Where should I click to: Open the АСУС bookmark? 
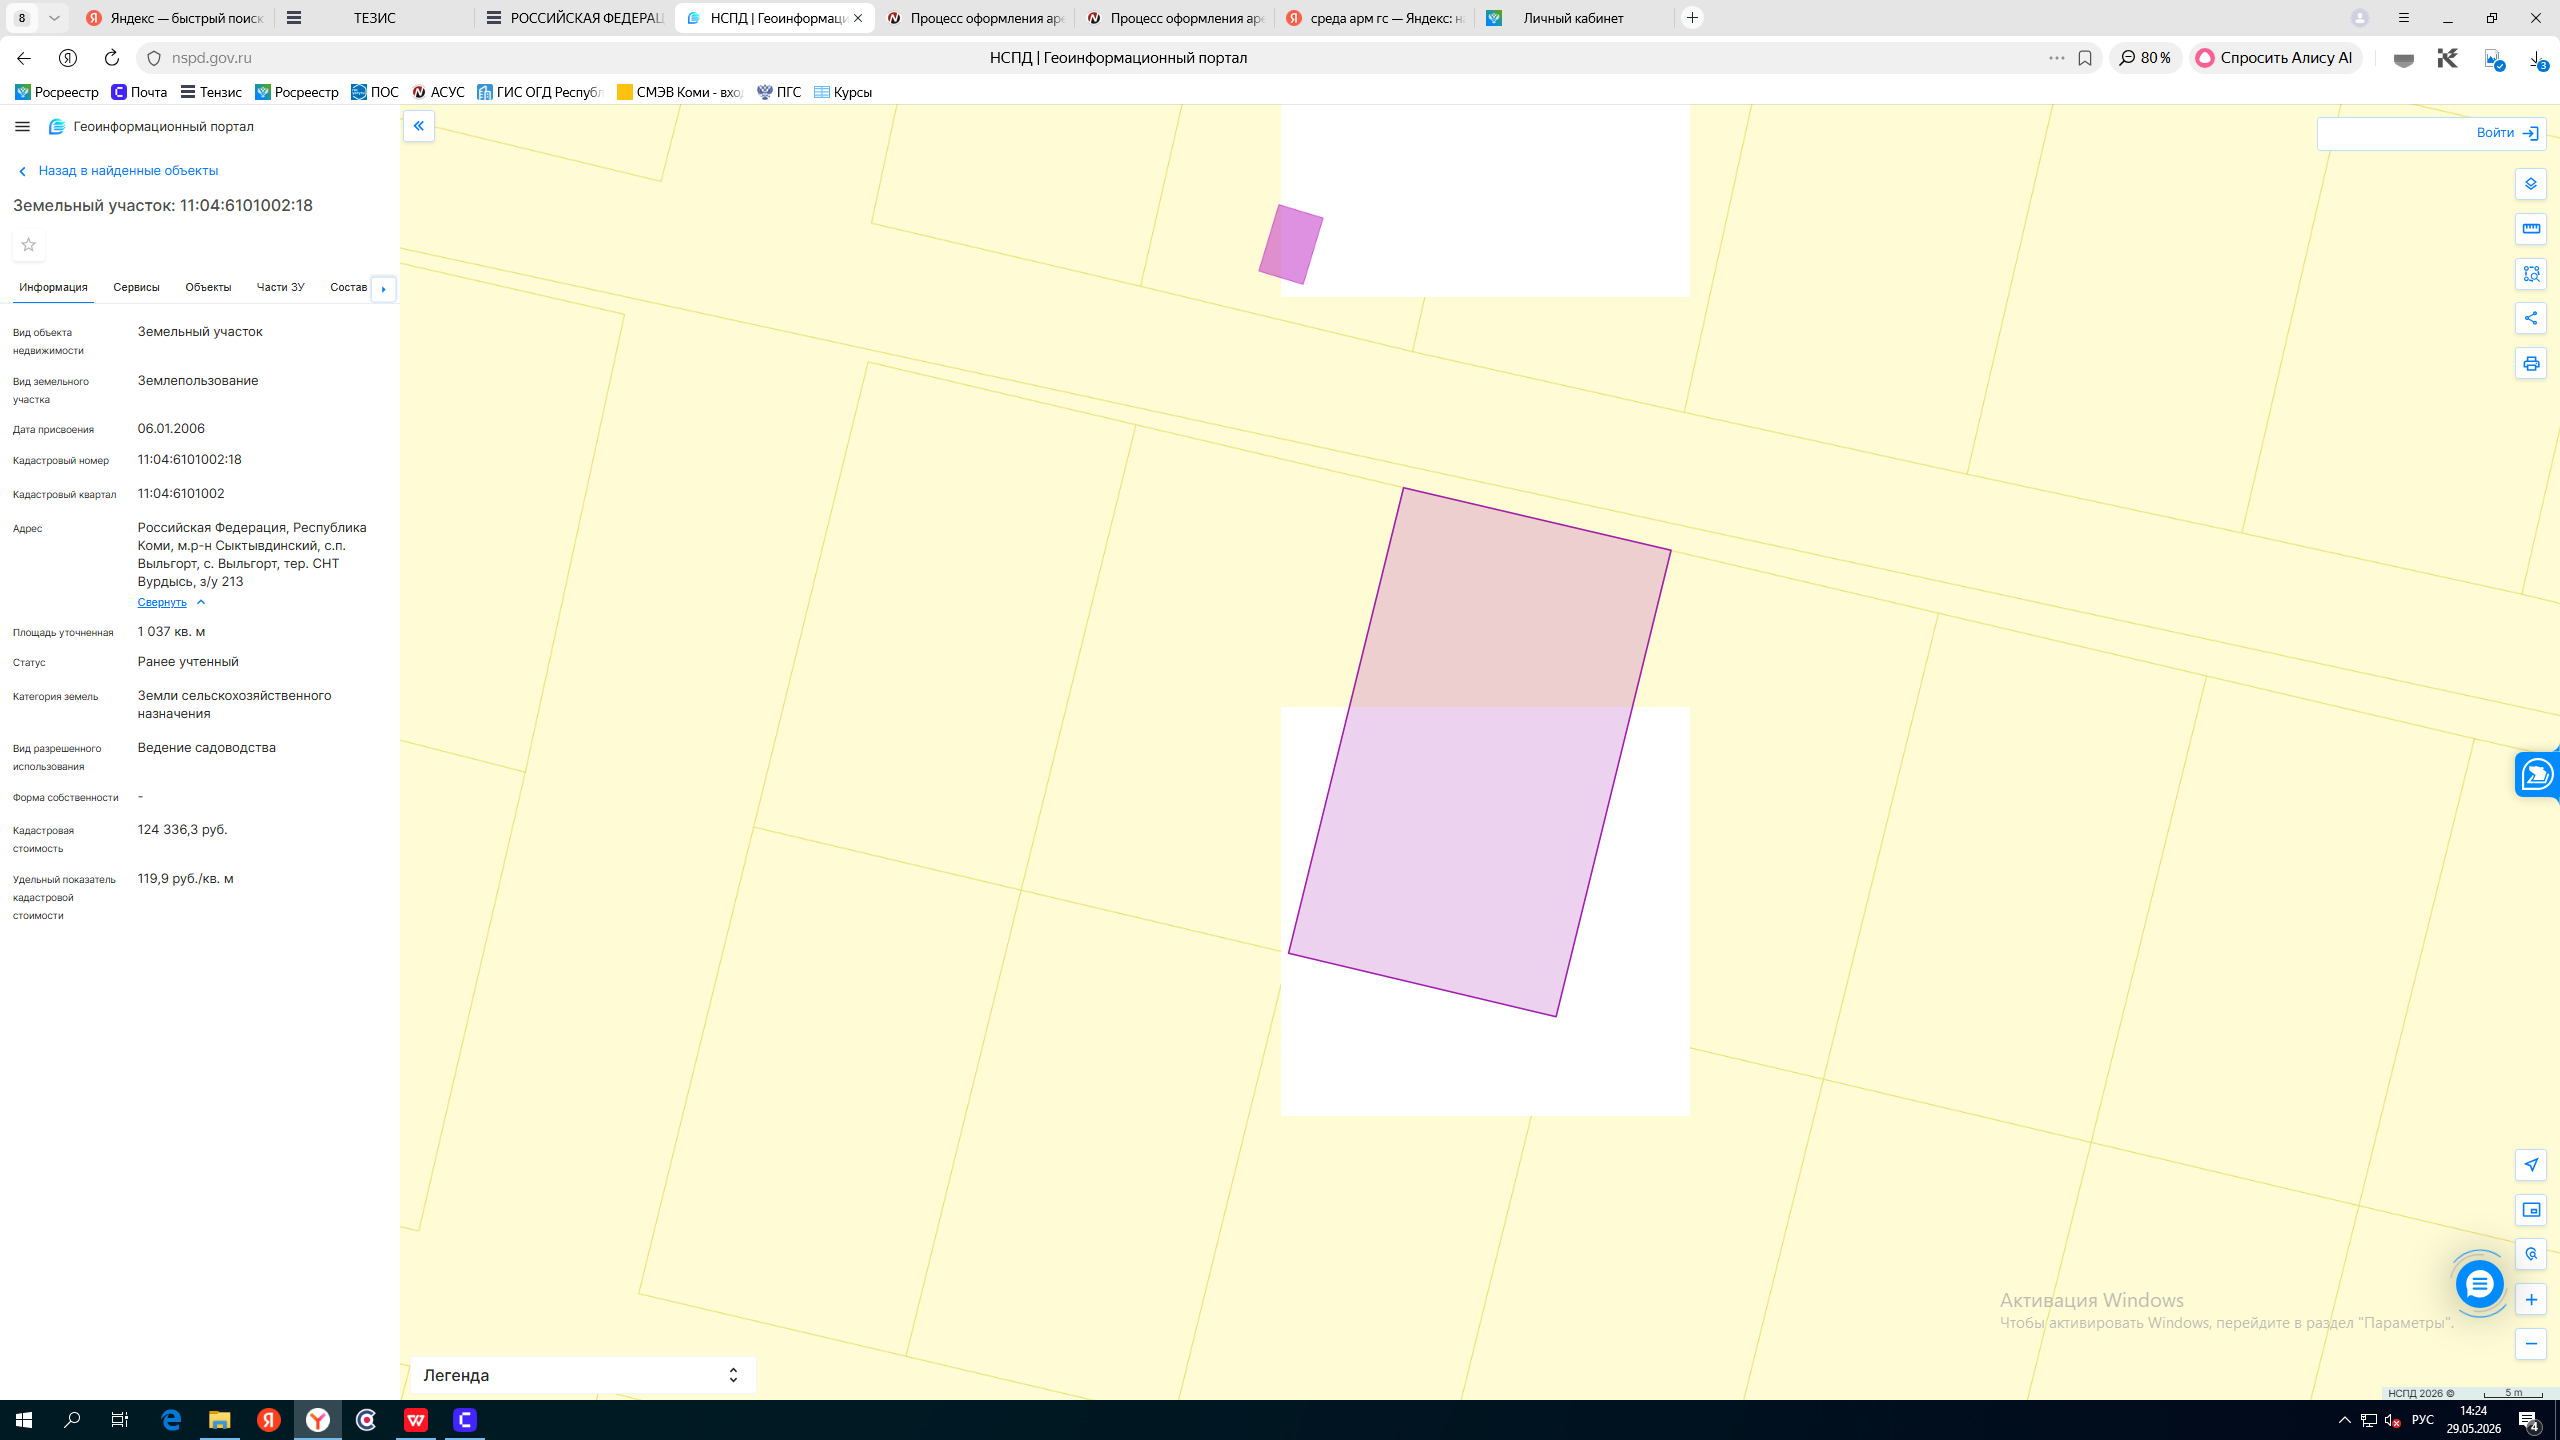pyautogui.click(x=438, y=92)
